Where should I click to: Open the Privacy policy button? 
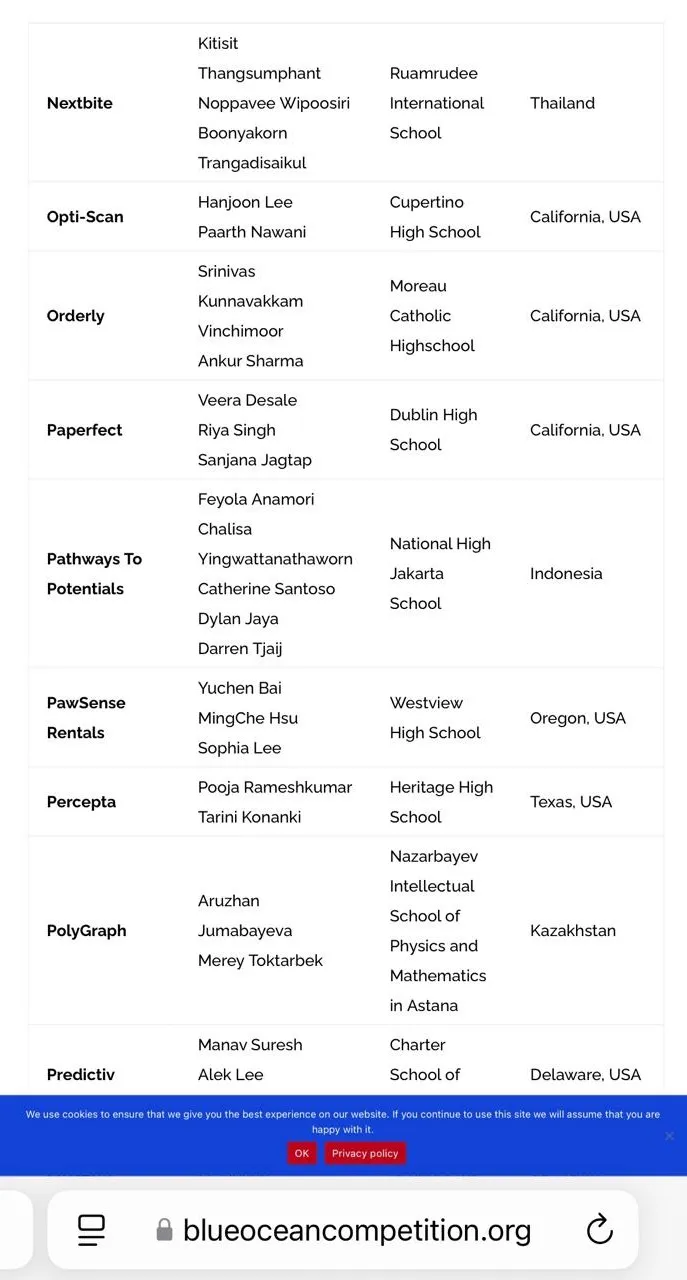365,1153
